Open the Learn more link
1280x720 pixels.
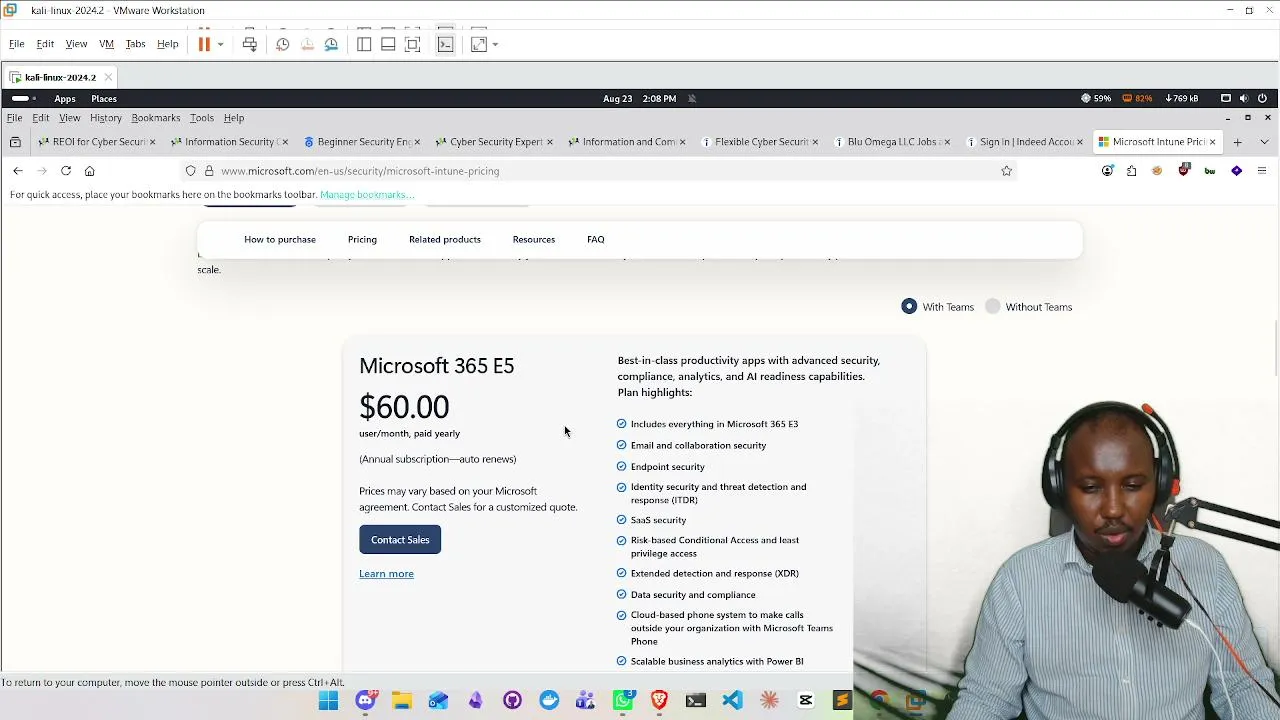(x=386, y=574)
